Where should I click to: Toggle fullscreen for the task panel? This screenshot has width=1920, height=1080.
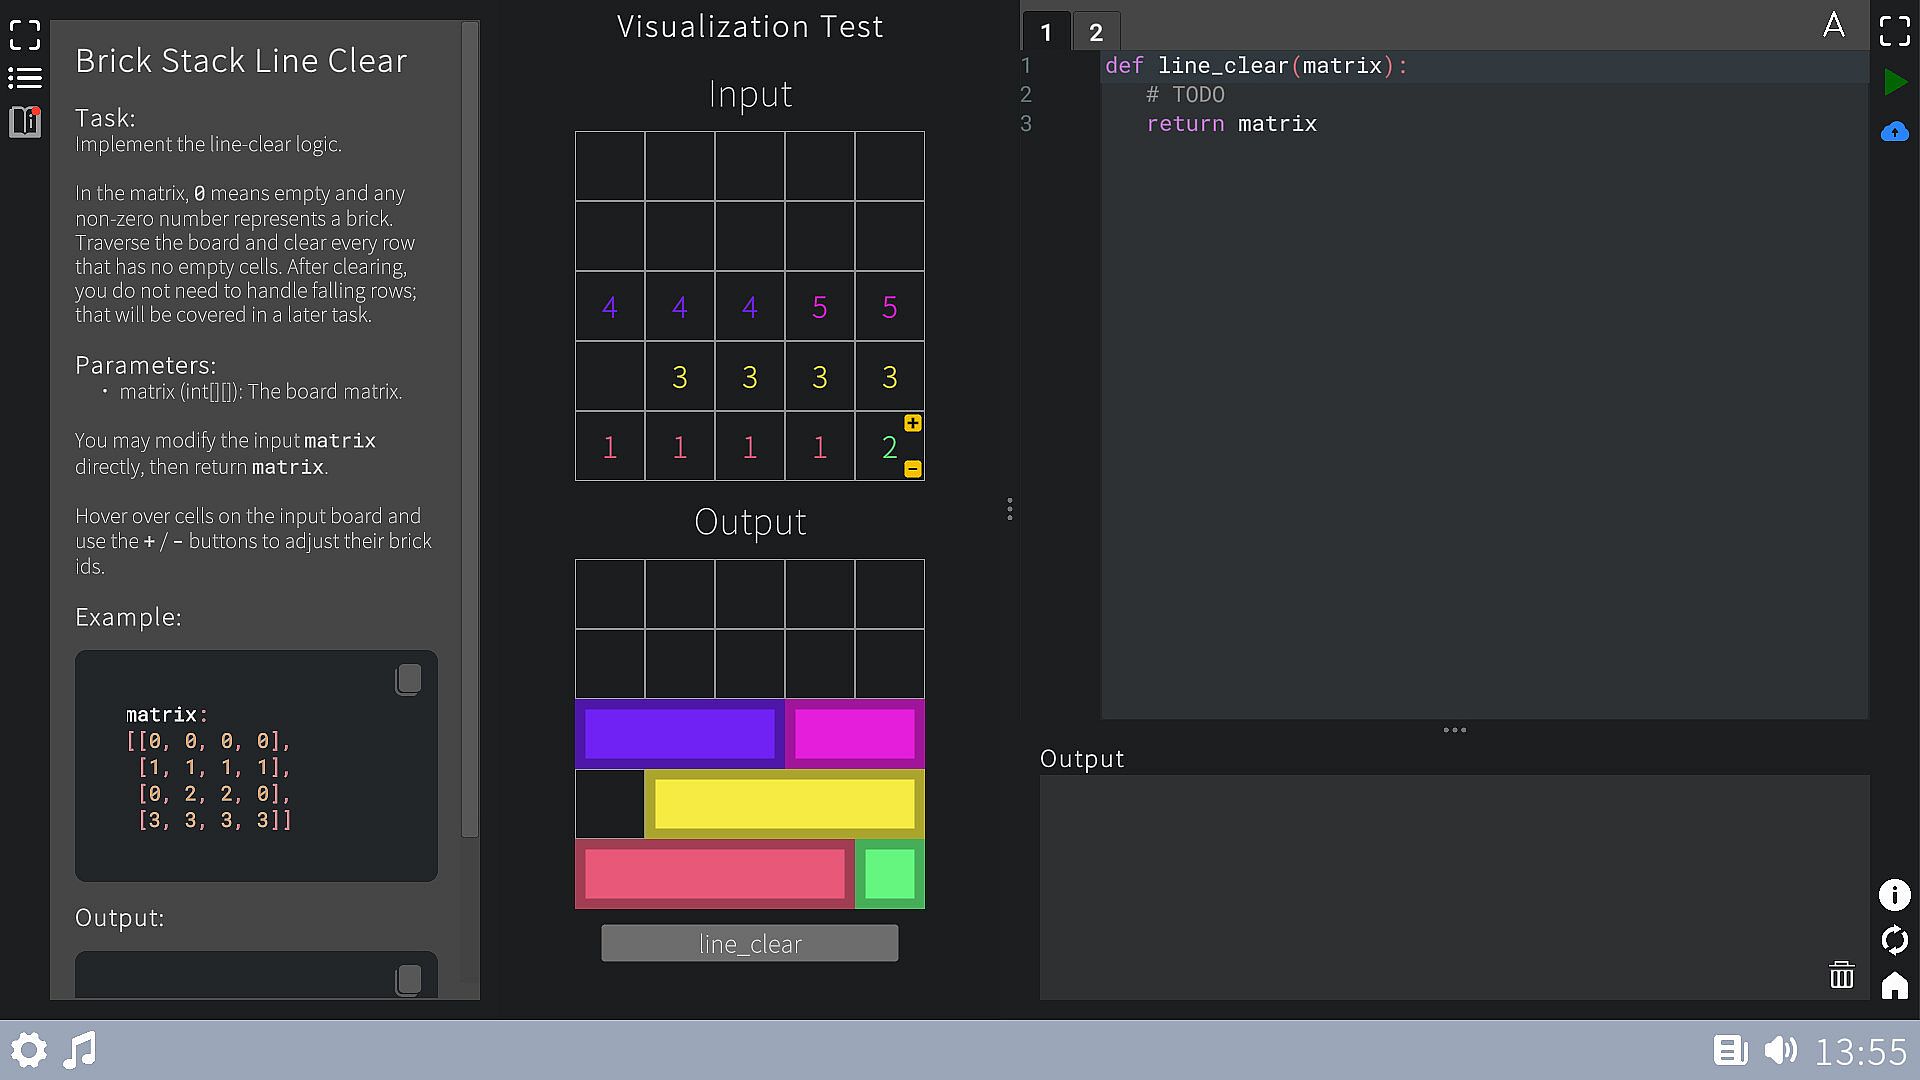(x=25, y=35)
